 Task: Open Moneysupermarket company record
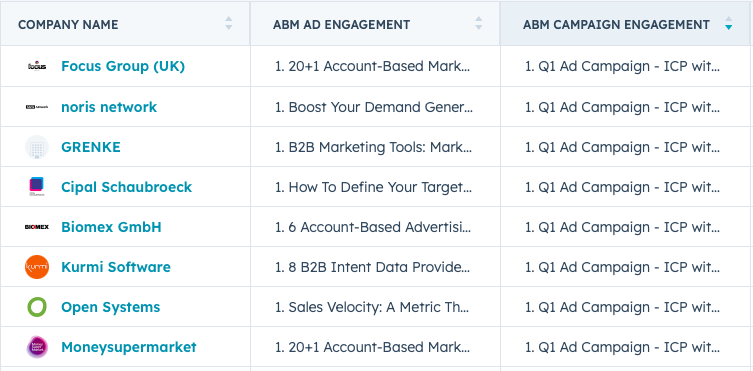(x=129, y=347)
